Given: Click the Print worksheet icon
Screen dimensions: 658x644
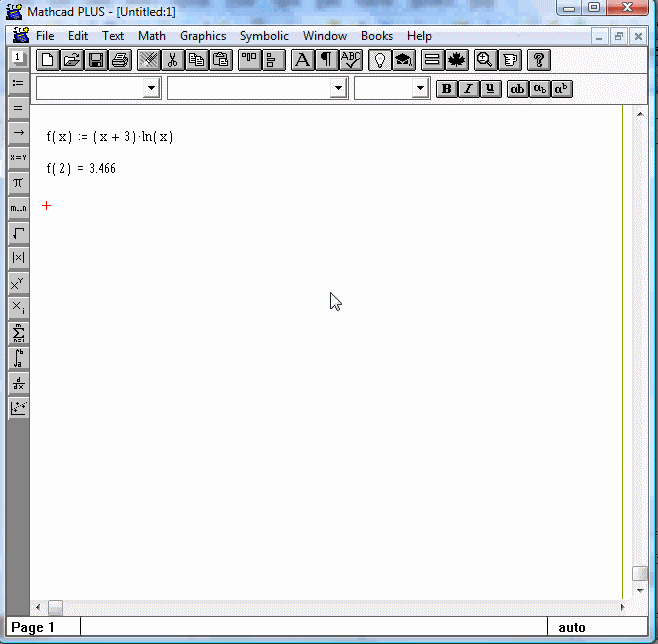Looking at the screenshot, I should 120,60.
